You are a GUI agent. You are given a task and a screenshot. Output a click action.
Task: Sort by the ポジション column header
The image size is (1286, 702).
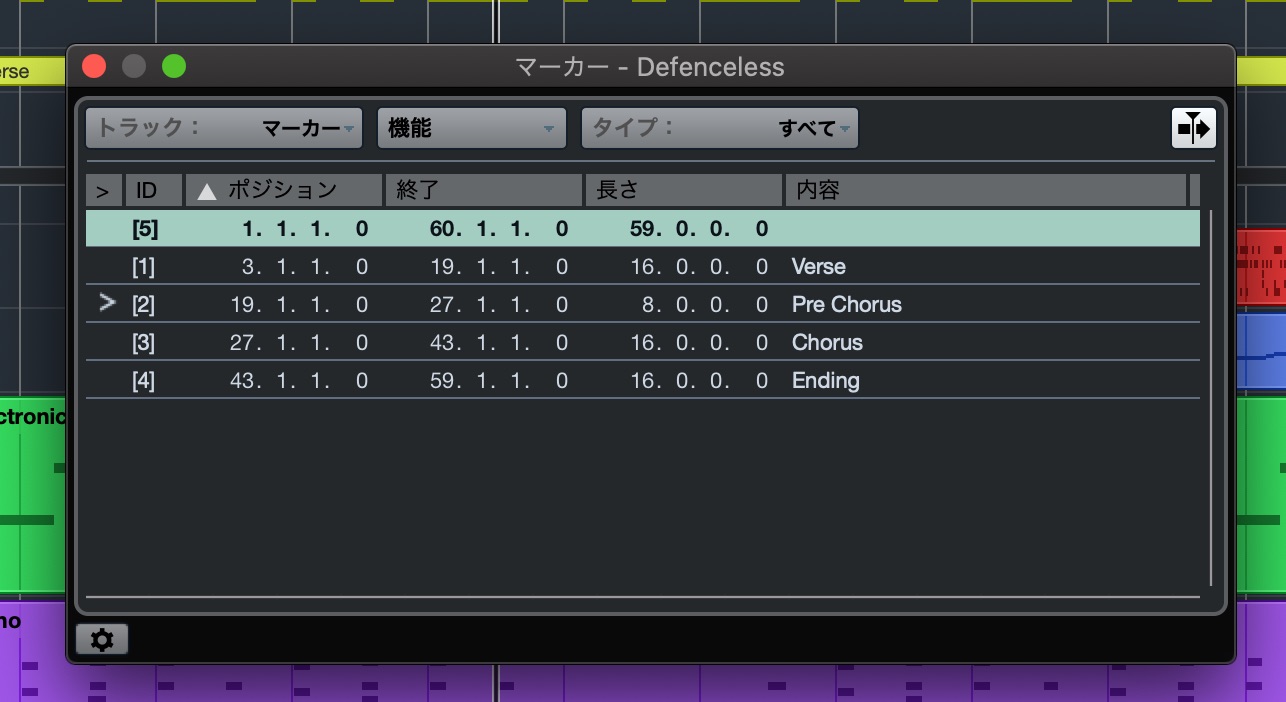284,190
